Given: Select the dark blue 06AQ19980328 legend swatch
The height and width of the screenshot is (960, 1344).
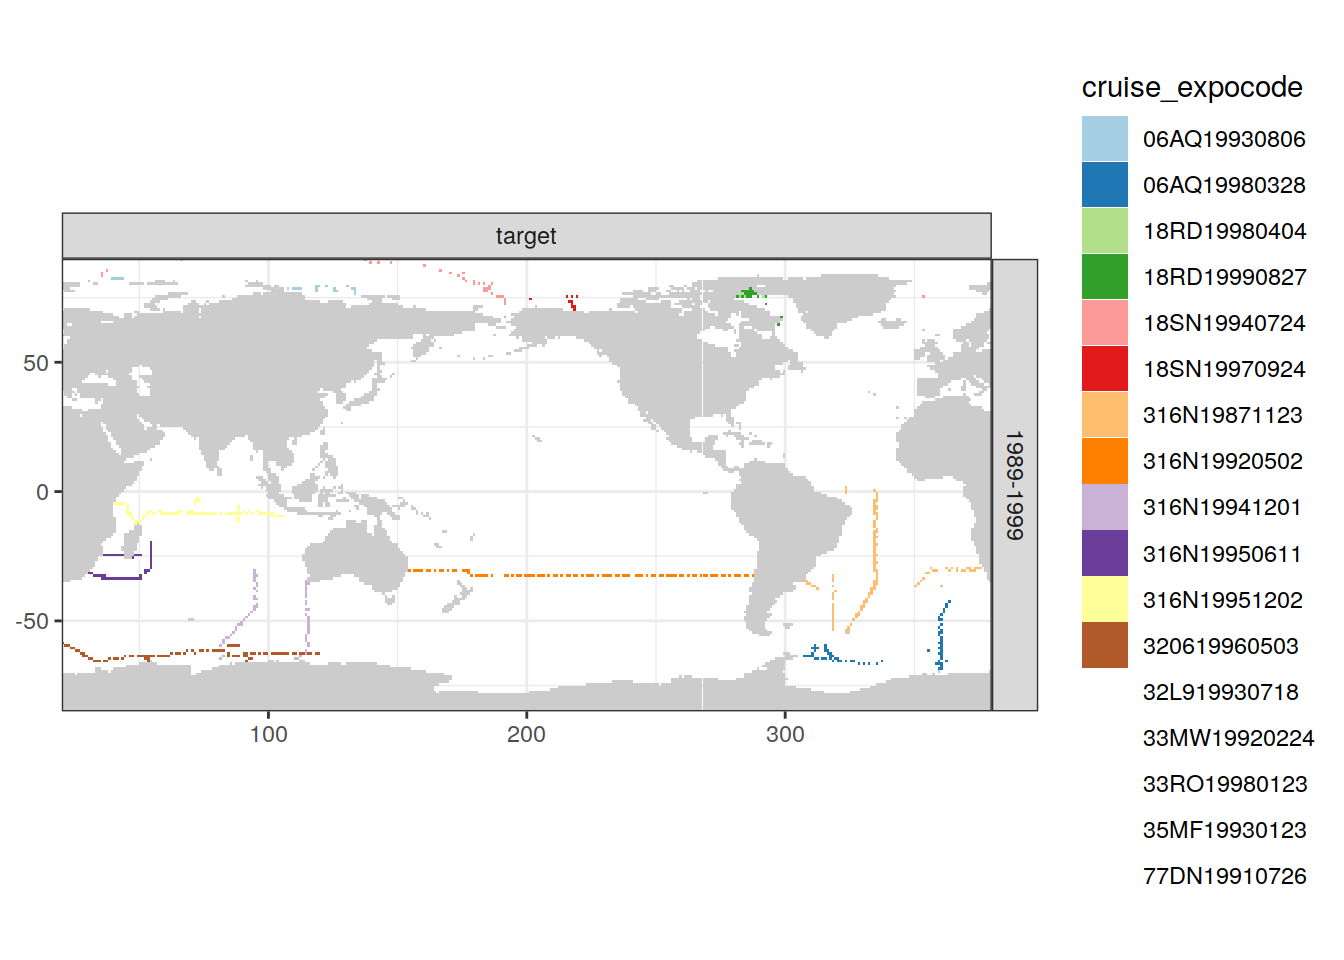Looking at the screenshot, I should point(1104,185).
